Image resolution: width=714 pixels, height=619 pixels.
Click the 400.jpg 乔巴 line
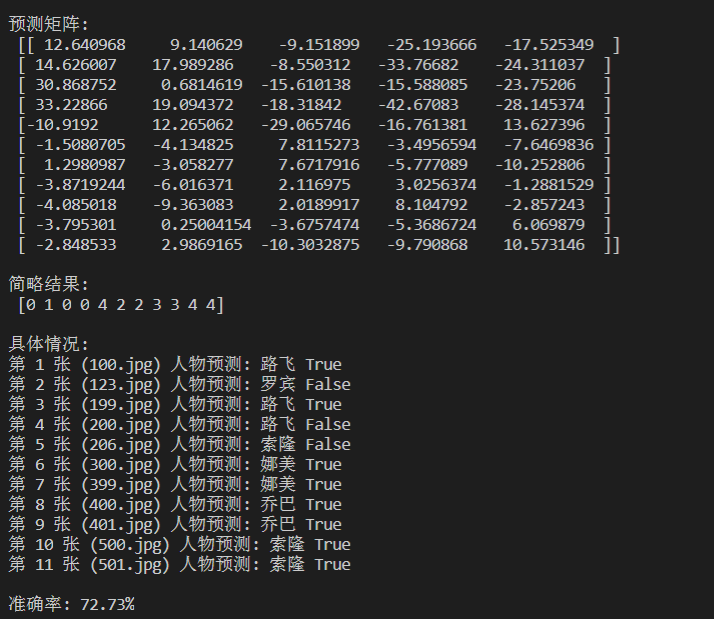pyautogui.click(x=175, y=505)
